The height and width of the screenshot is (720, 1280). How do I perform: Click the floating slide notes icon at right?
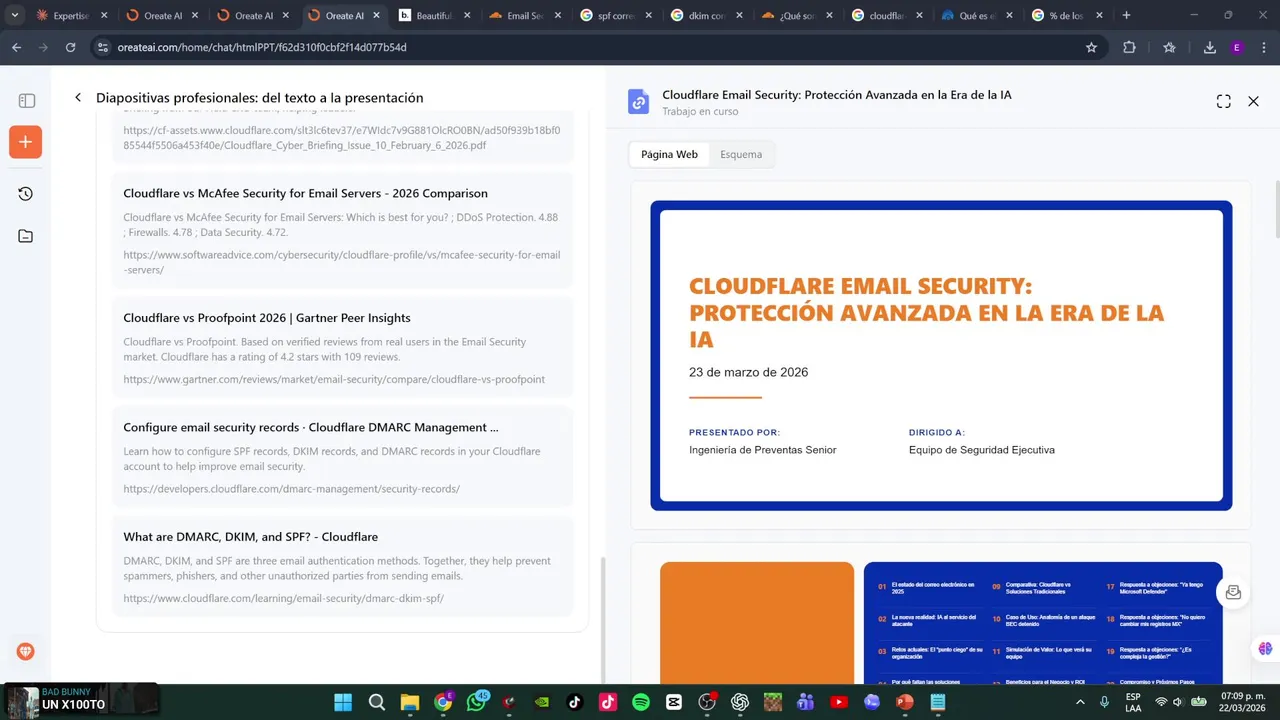click(1233, 593)
